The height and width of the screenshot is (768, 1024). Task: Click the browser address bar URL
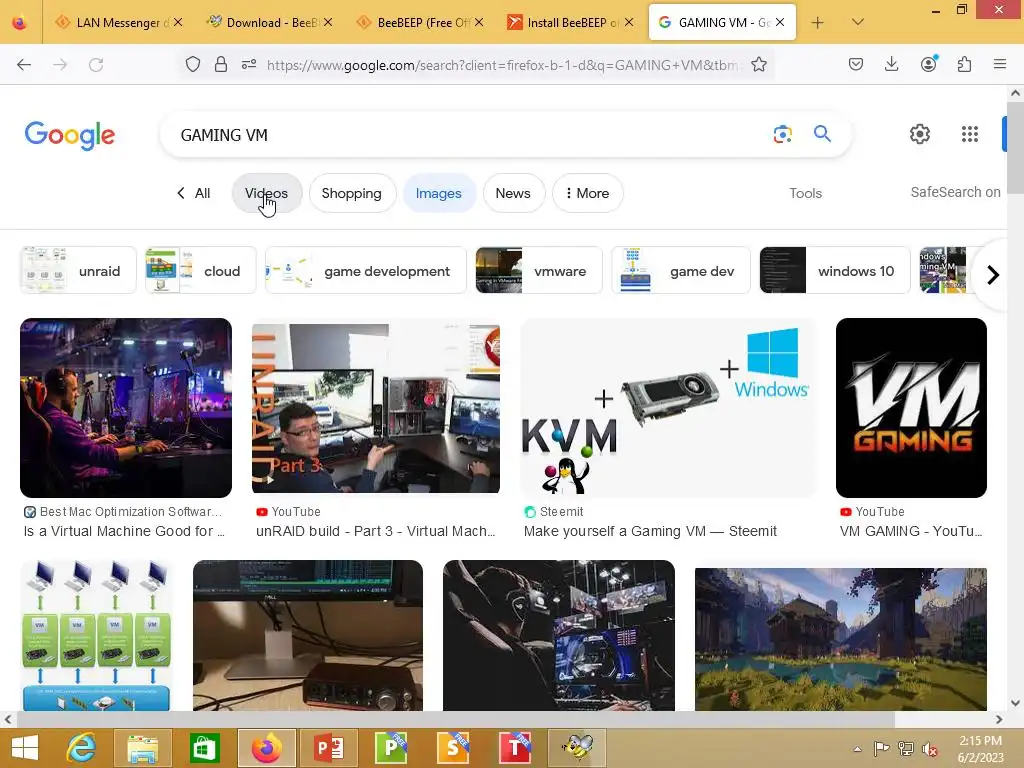click(x=503, y=65)
